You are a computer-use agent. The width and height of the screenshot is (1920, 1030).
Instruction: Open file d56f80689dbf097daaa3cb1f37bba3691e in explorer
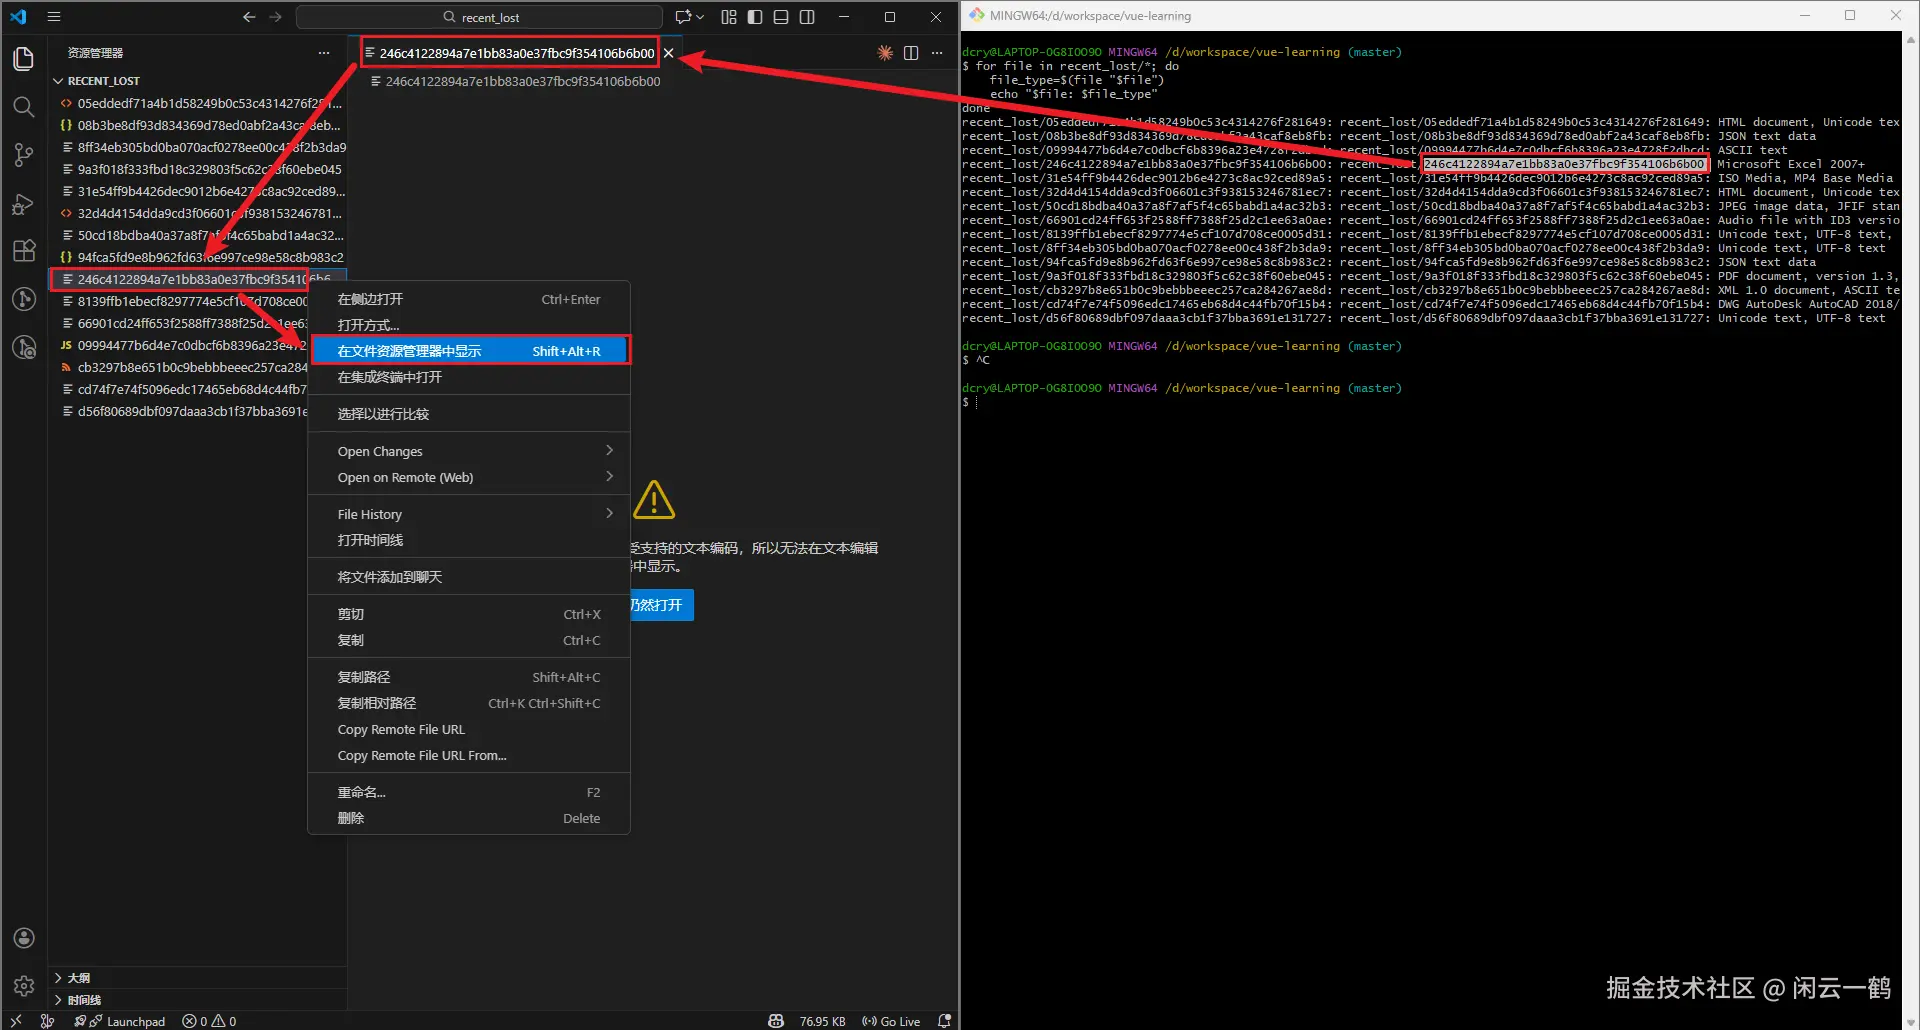[180, 411]
